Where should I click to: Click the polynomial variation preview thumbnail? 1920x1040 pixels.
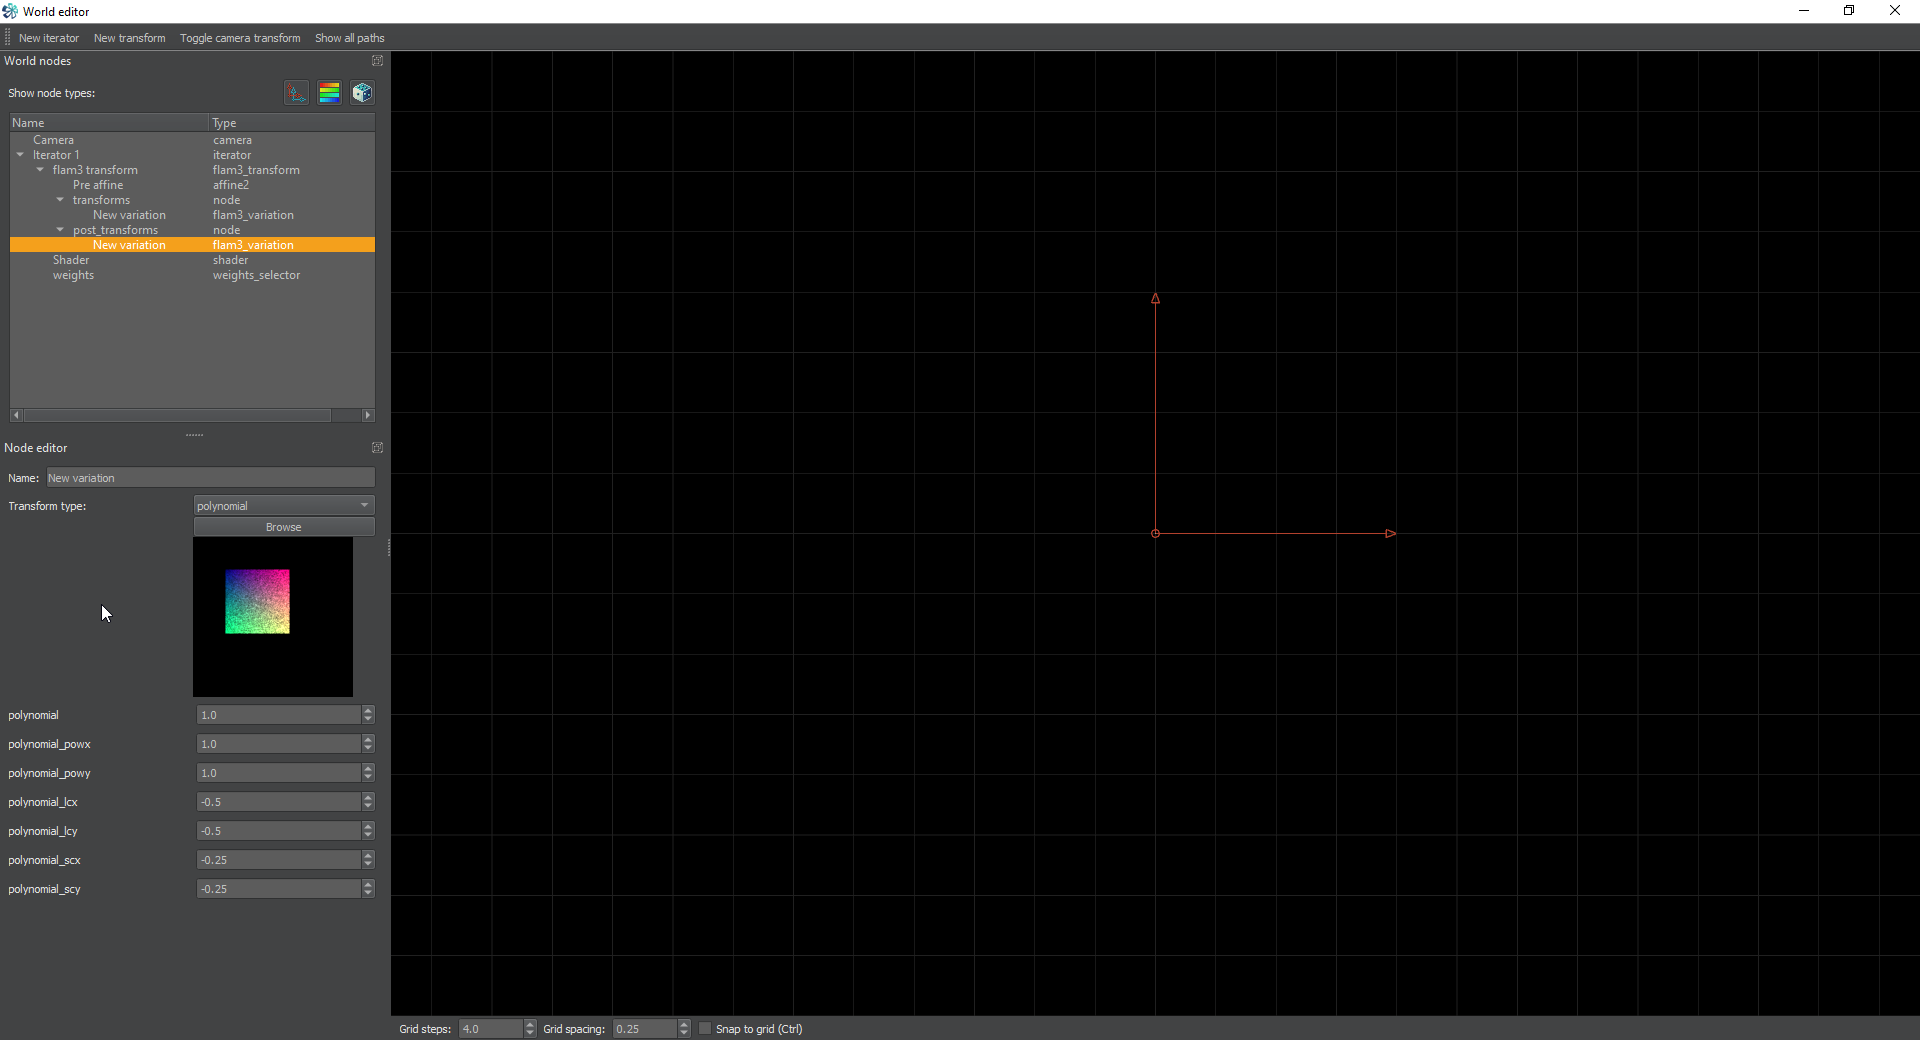(x=273, y=617)
